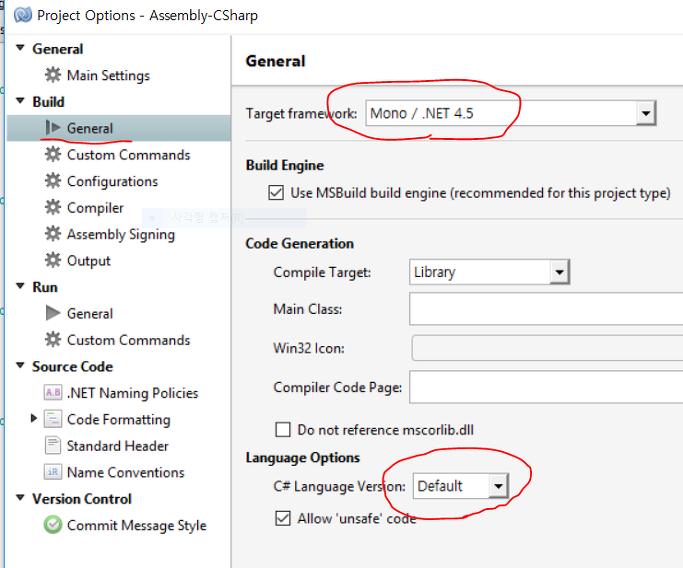Collapse the Source Code tree section
683x568 pixels.
20,365
